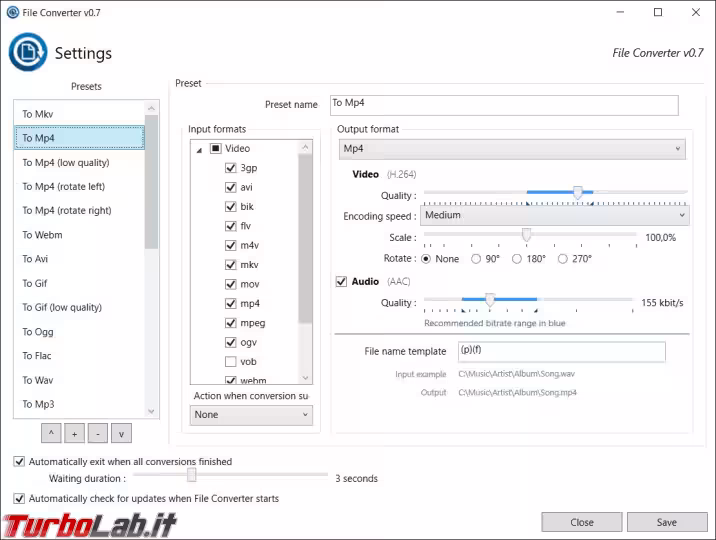The width and height of the screenshot is (716, 540).
Task: Toggle automatically exit when conversions finished
Action: point(19,461)
